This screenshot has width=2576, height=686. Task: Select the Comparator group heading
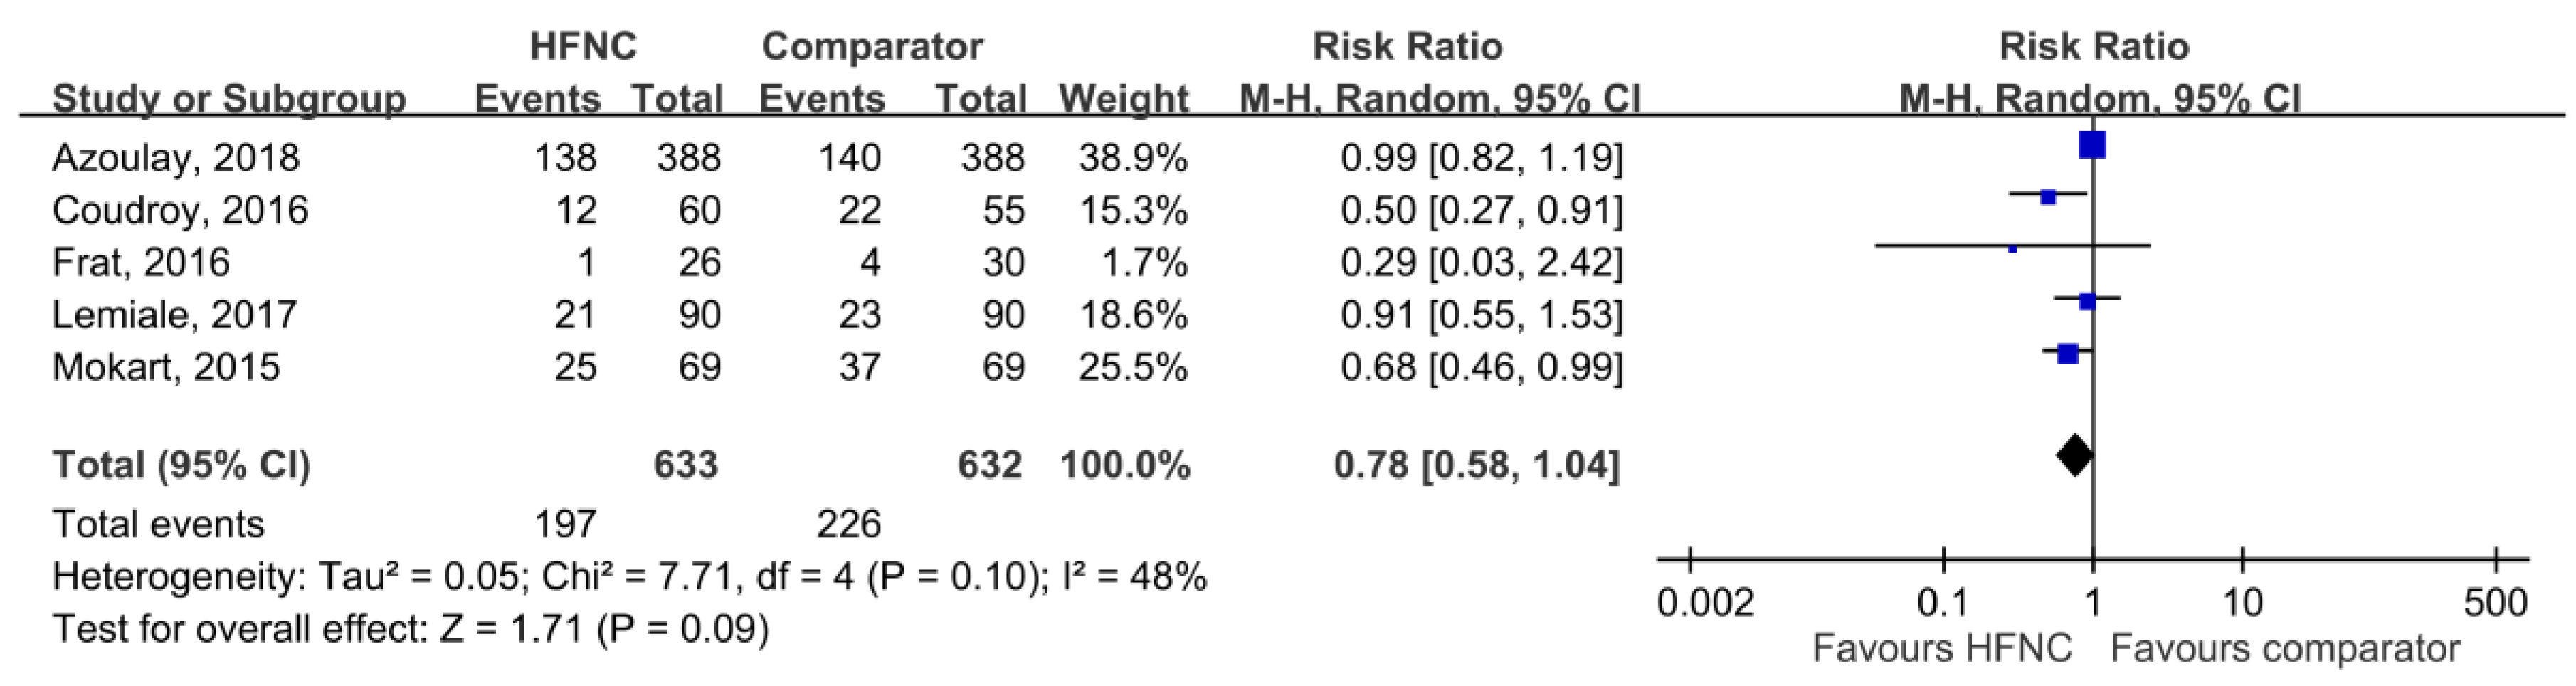[872, 47]
